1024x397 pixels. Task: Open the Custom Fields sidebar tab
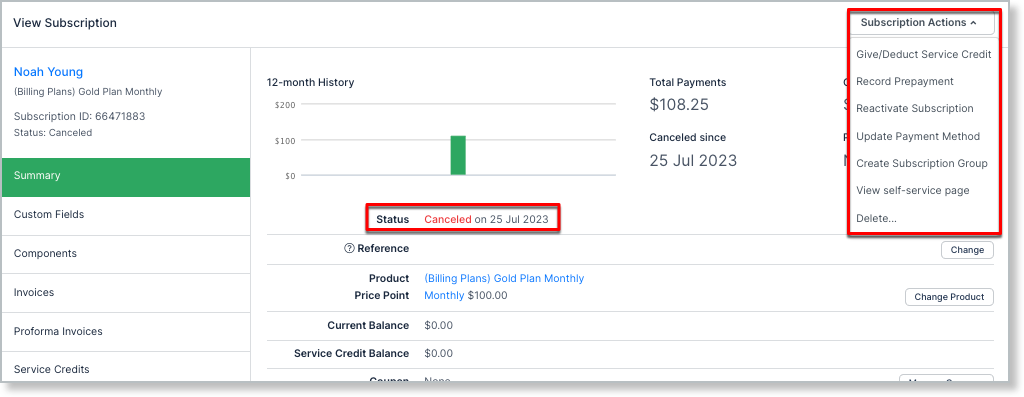pyautogui.click(x=126, y=215)
